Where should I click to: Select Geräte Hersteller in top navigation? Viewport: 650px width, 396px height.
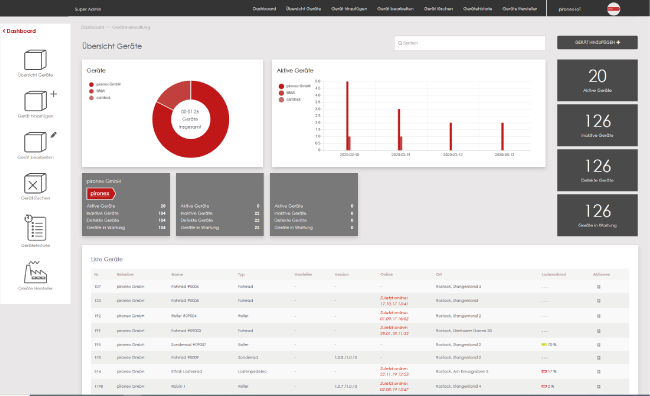tap(519, 9)
